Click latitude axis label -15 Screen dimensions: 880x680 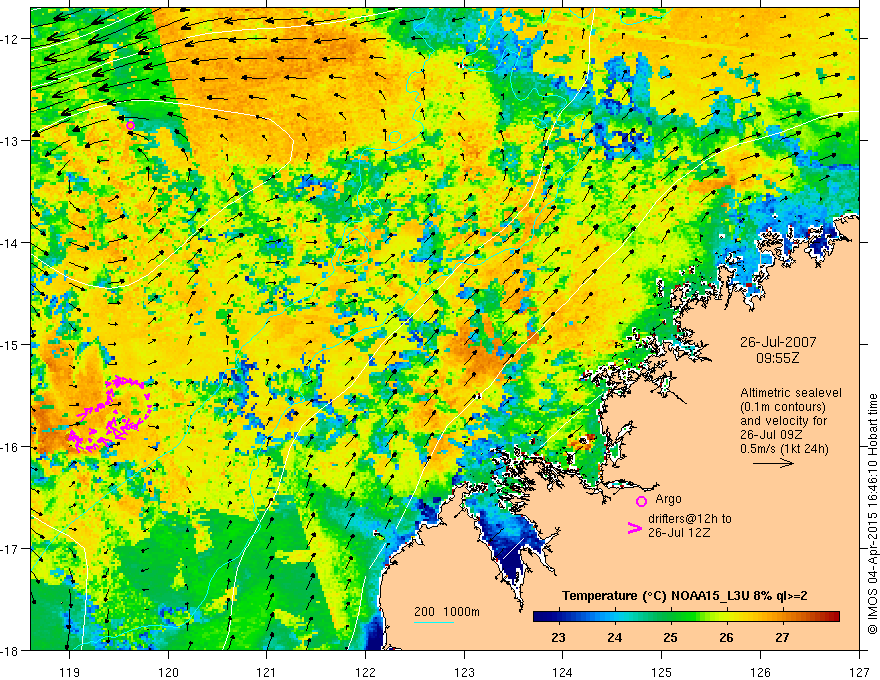11,344
